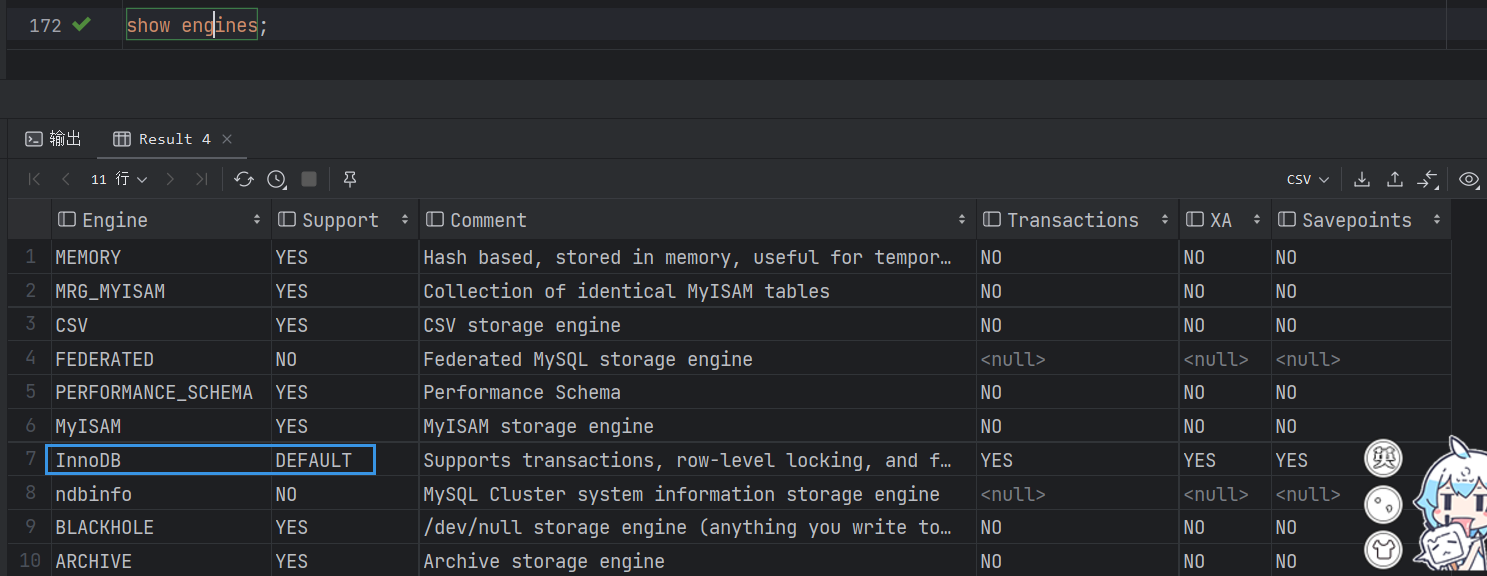Viewport: 1487px width, 576px height.
Task: Switch to the 输出 tab
Action: pos(54,139)
